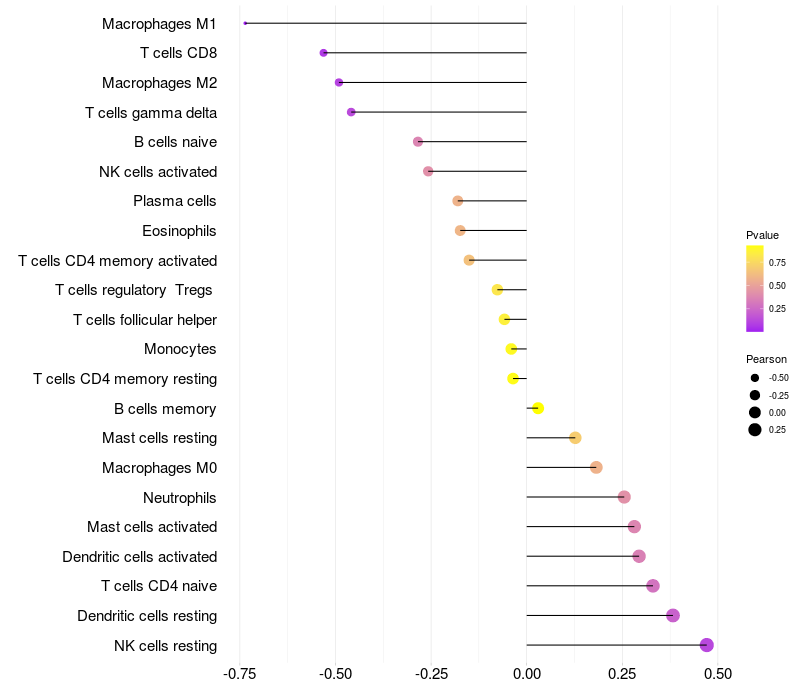The height and width of the screenshot is (700, 800).
Task: Click the T cells CD8 label
Action: tap(179, 53)
